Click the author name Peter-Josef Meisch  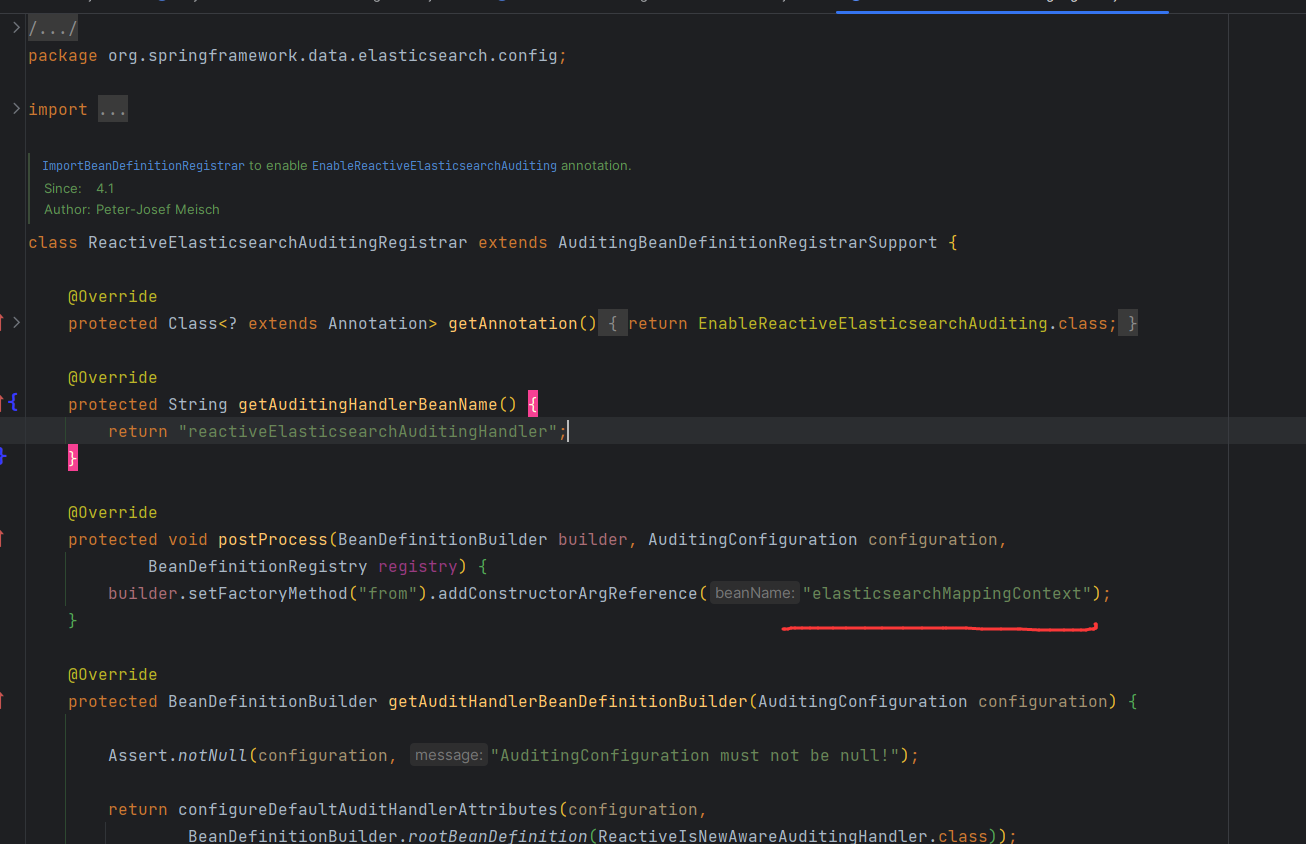(x=157, y=209)
